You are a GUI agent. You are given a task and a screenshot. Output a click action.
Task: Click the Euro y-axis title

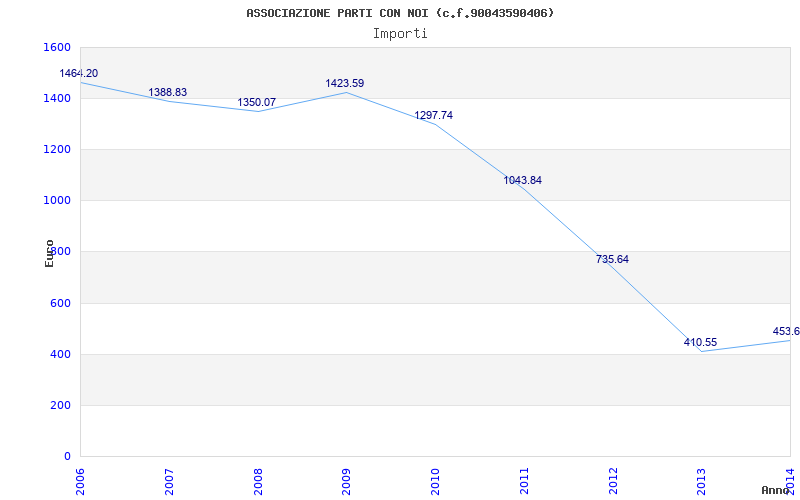point(50,252)
